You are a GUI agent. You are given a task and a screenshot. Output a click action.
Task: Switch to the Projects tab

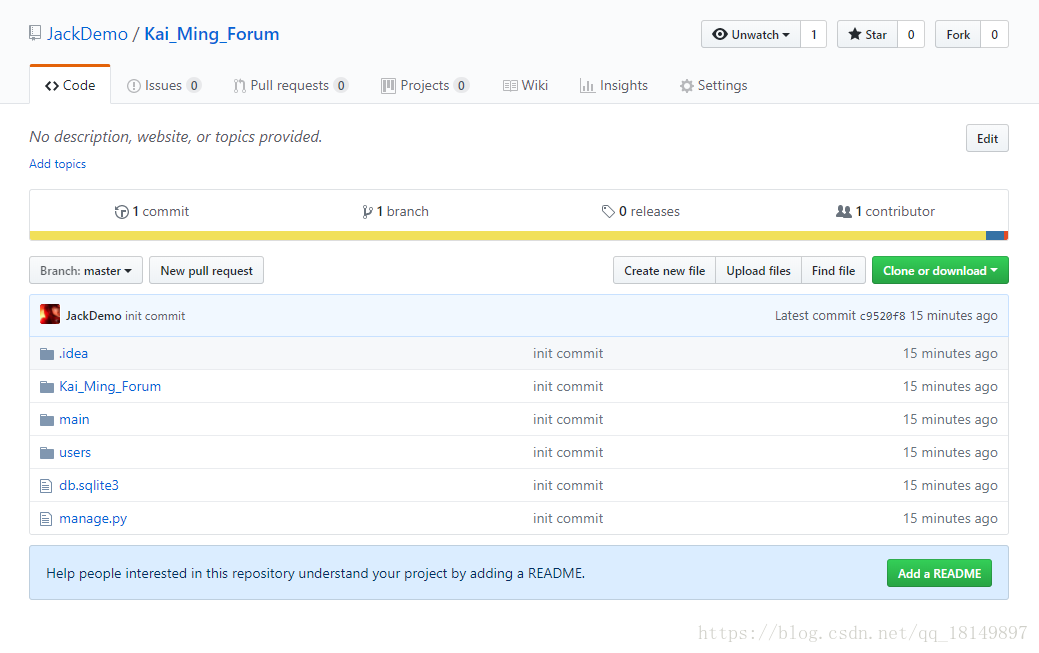point(425,86)
